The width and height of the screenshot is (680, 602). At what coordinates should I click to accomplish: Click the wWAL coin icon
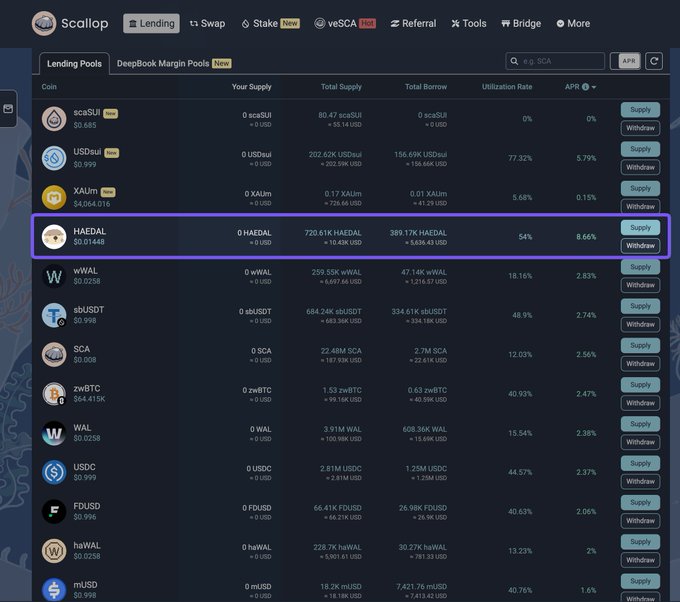[54, 276]
